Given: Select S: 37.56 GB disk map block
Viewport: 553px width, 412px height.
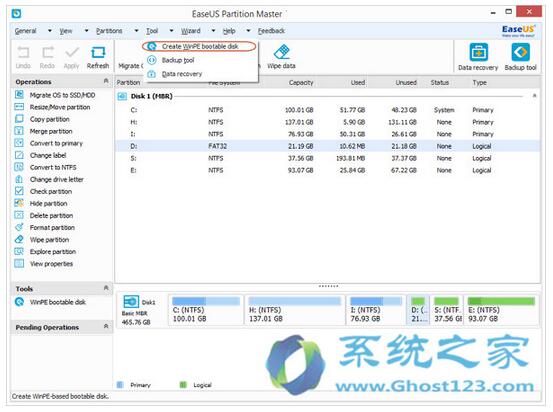Looking at the screenshot, I should pos(447,310).
